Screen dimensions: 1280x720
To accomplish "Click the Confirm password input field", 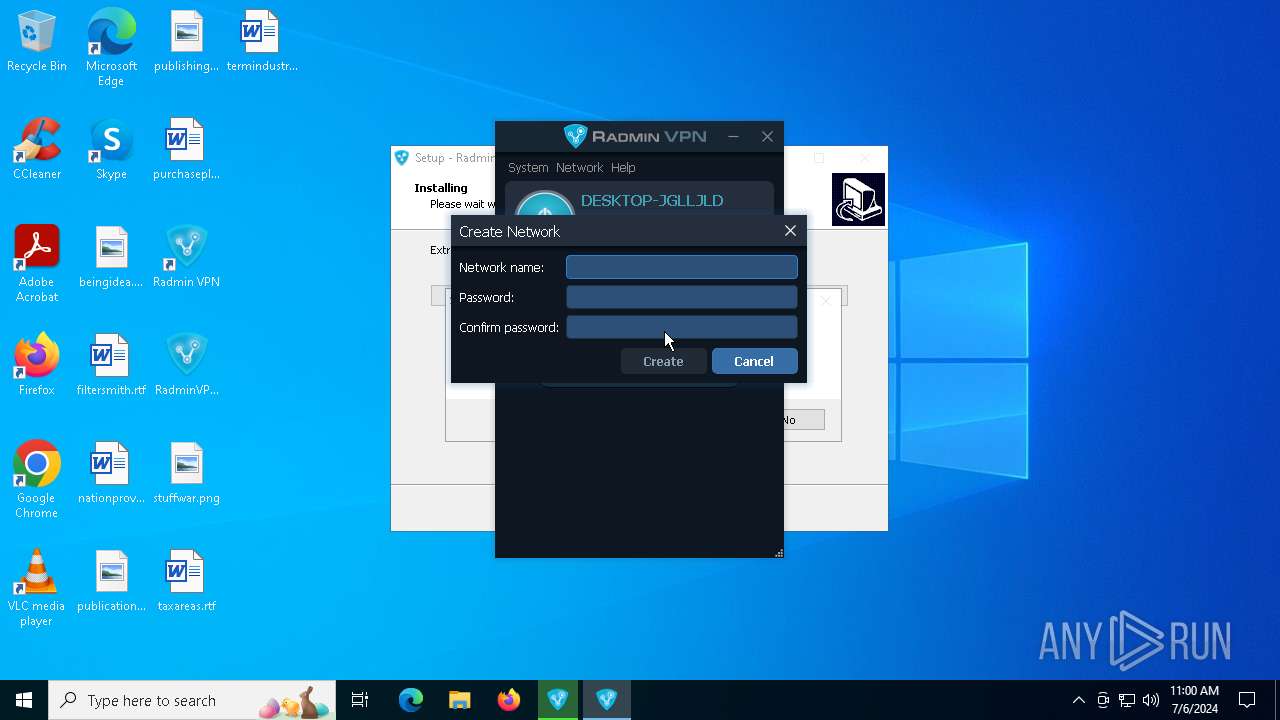I will click(682, 327).
